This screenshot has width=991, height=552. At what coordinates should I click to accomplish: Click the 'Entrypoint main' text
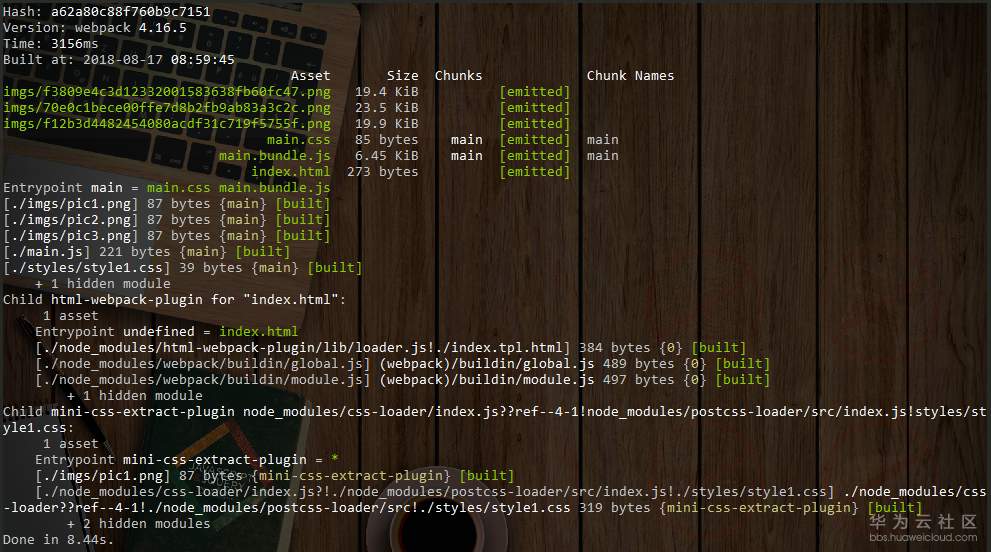(63, 188)
